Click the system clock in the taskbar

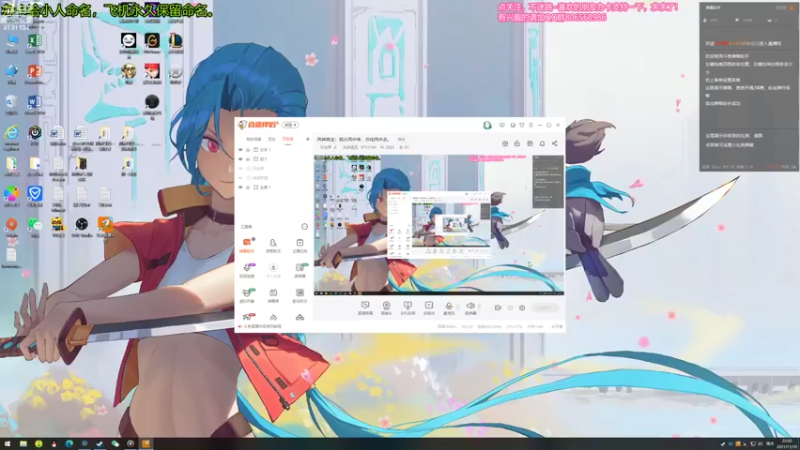click(787, 444)
